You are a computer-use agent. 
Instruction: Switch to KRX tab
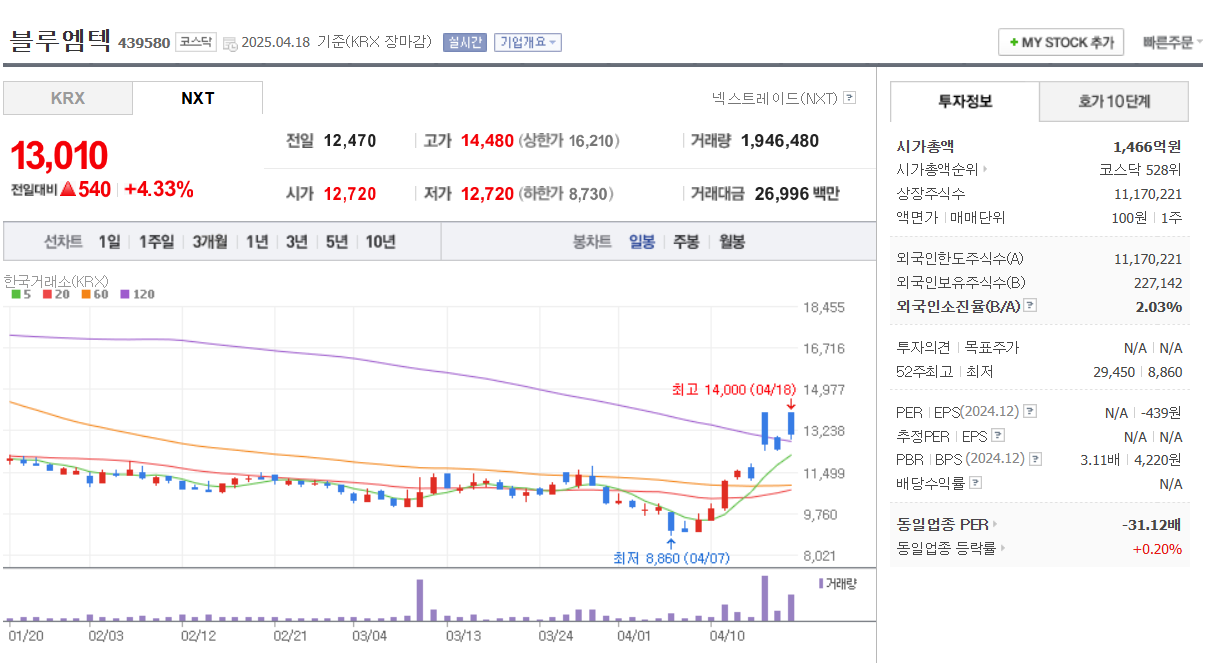click(68, 98)
